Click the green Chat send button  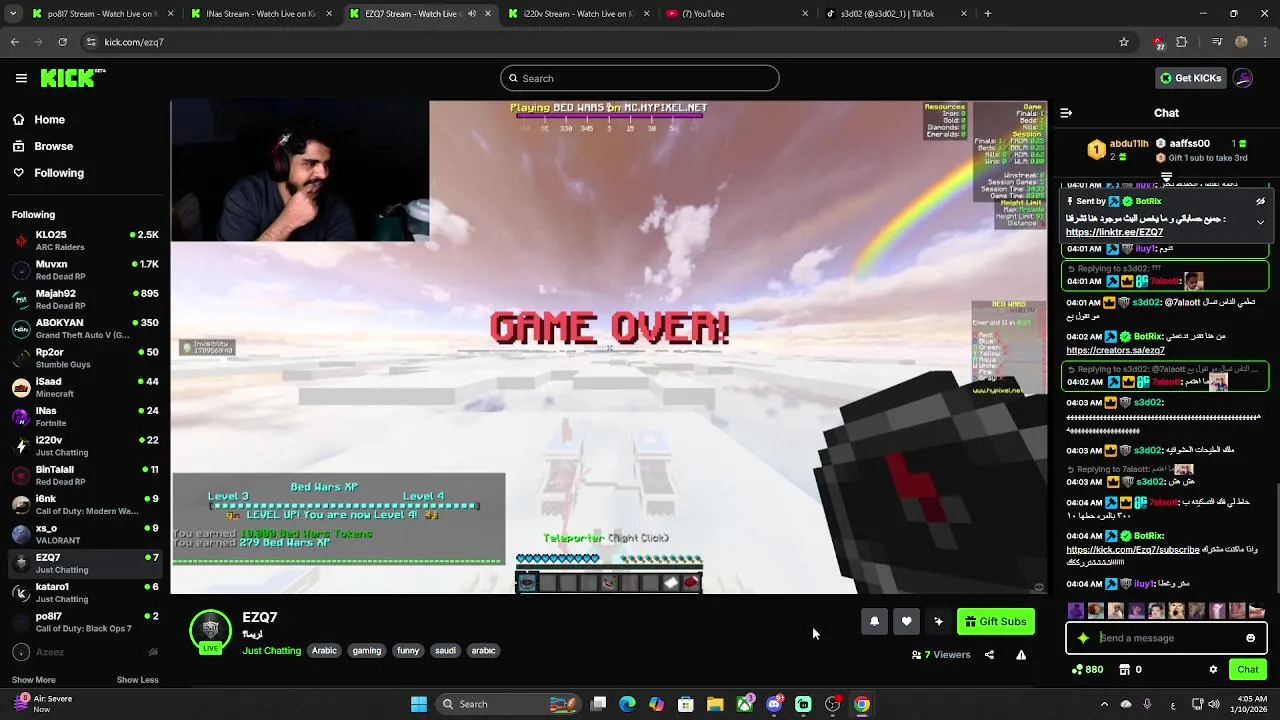(1247, 670)
